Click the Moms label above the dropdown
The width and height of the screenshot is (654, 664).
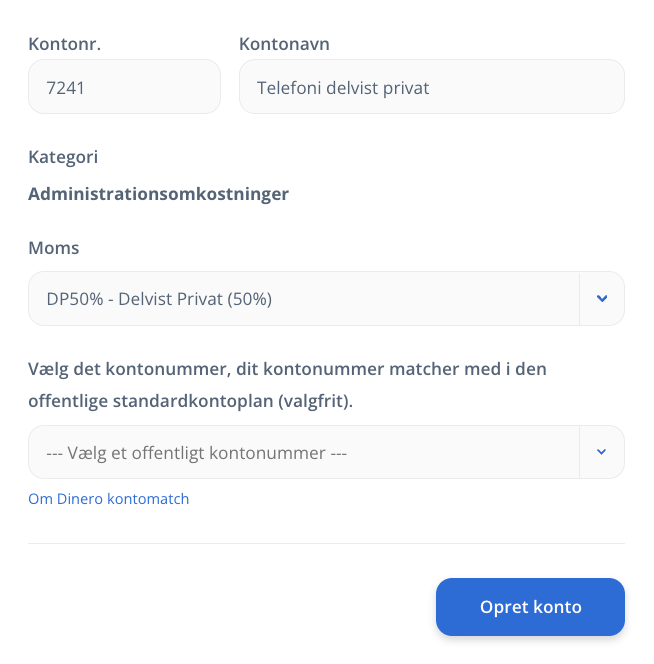coord(54,248)
